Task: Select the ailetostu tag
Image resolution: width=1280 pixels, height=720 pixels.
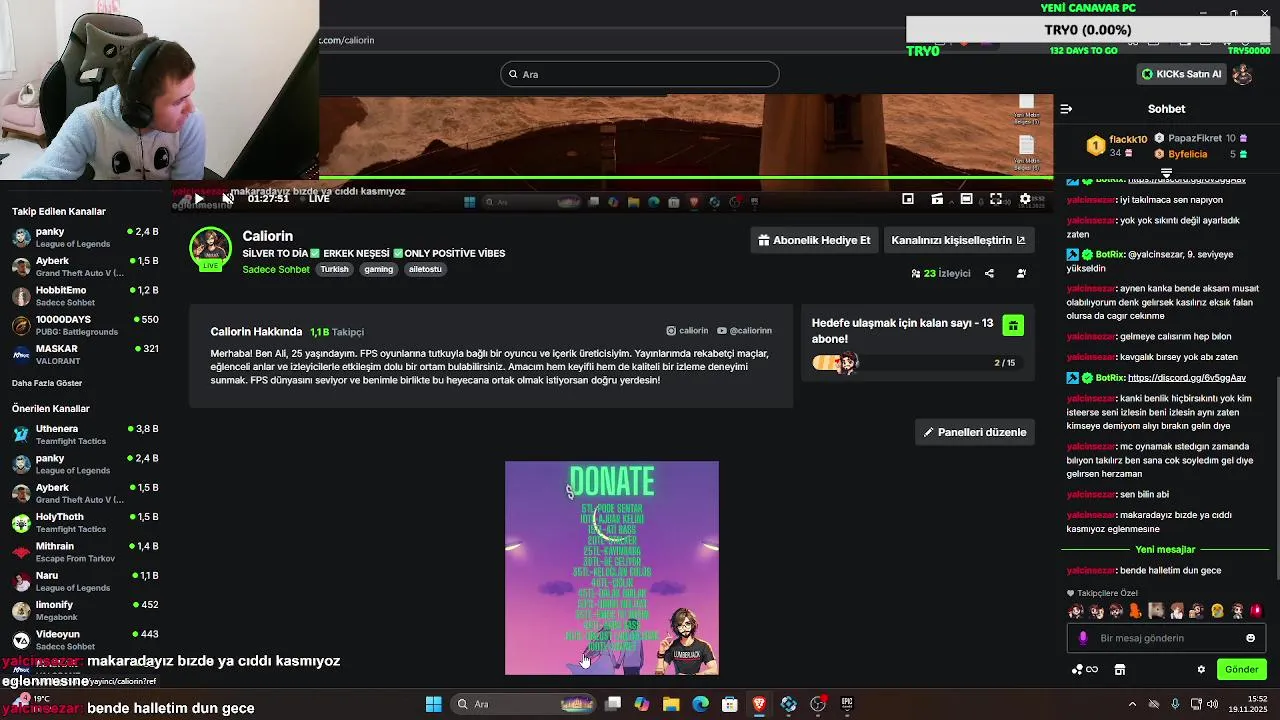Action: pyautogui.click(x=425, y=269)
